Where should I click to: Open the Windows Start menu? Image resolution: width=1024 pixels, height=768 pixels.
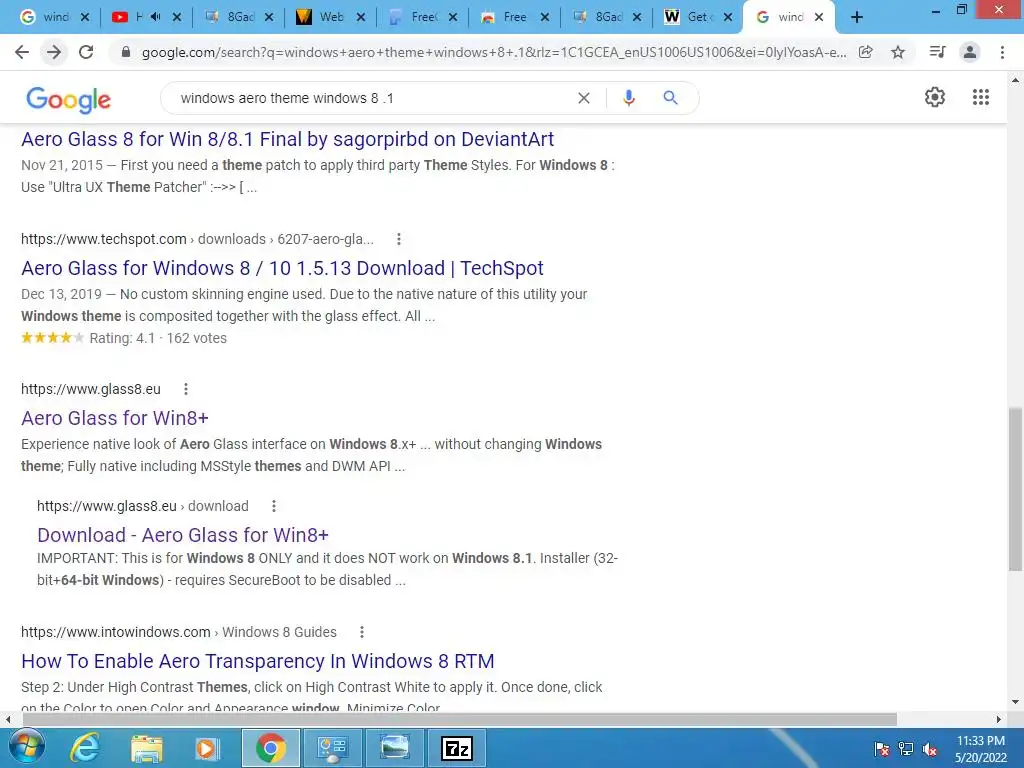click(25, 748)
